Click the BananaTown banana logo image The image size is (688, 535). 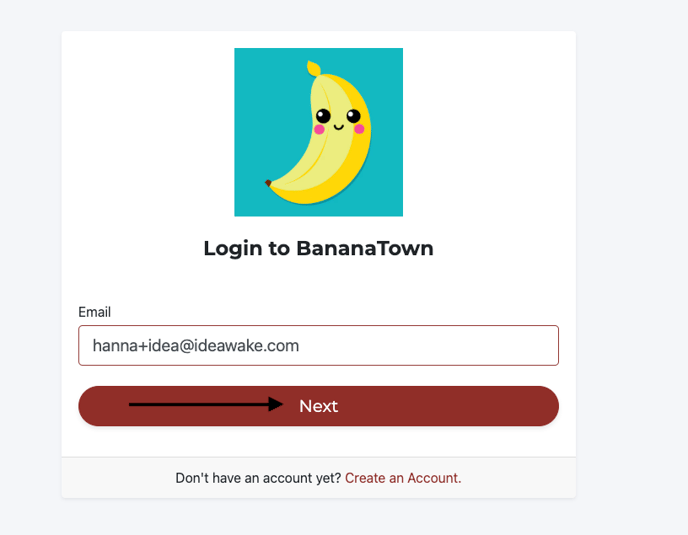click(319, 132)
